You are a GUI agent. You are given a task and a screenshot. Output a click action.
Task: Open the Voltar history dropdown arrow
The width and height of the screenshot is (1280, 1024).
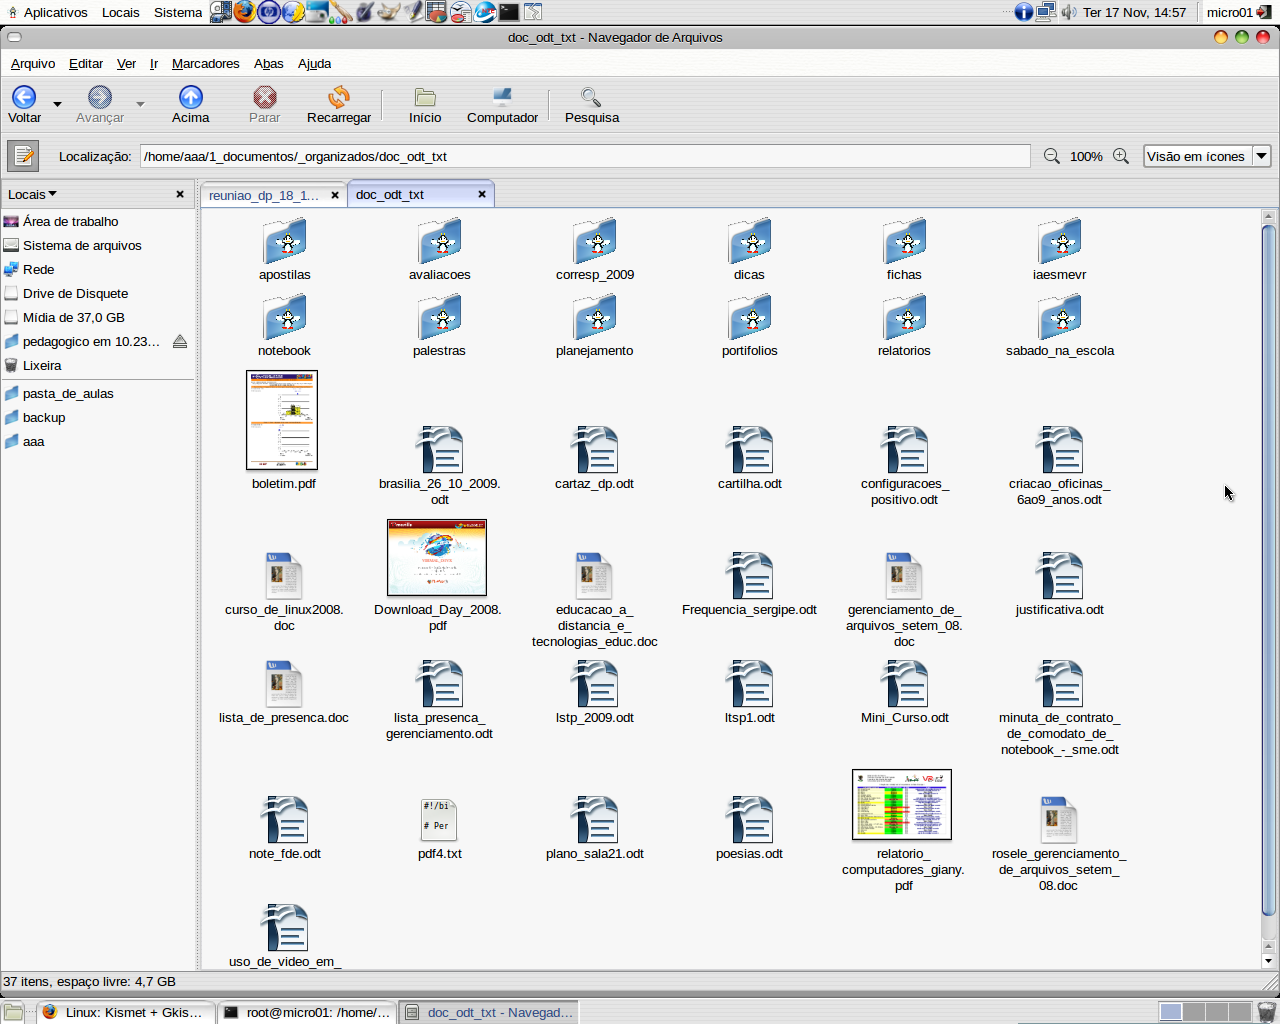[x=57, y=104]
